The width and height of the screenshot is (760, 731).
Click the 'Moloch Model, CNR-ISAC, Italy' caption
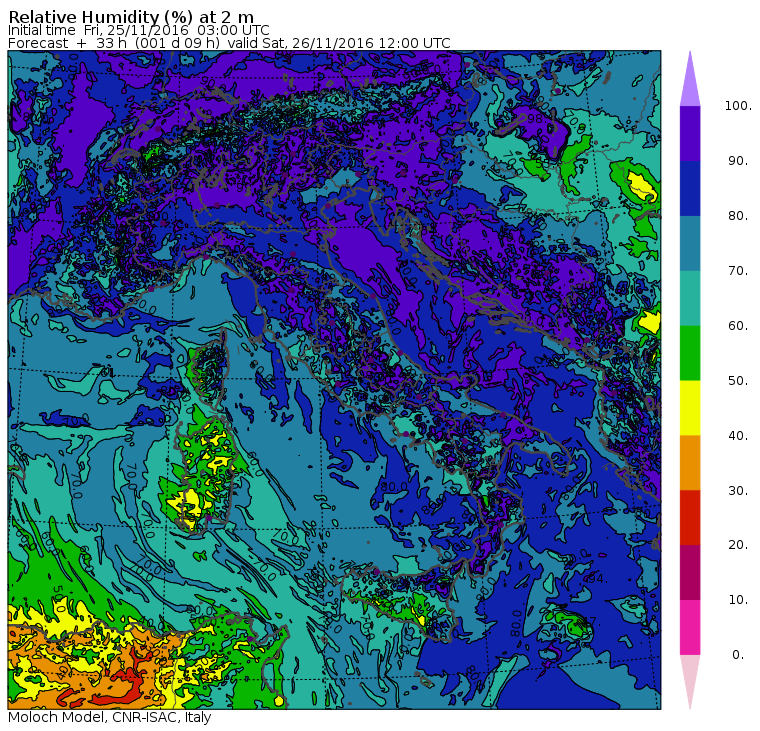[110, 717]
